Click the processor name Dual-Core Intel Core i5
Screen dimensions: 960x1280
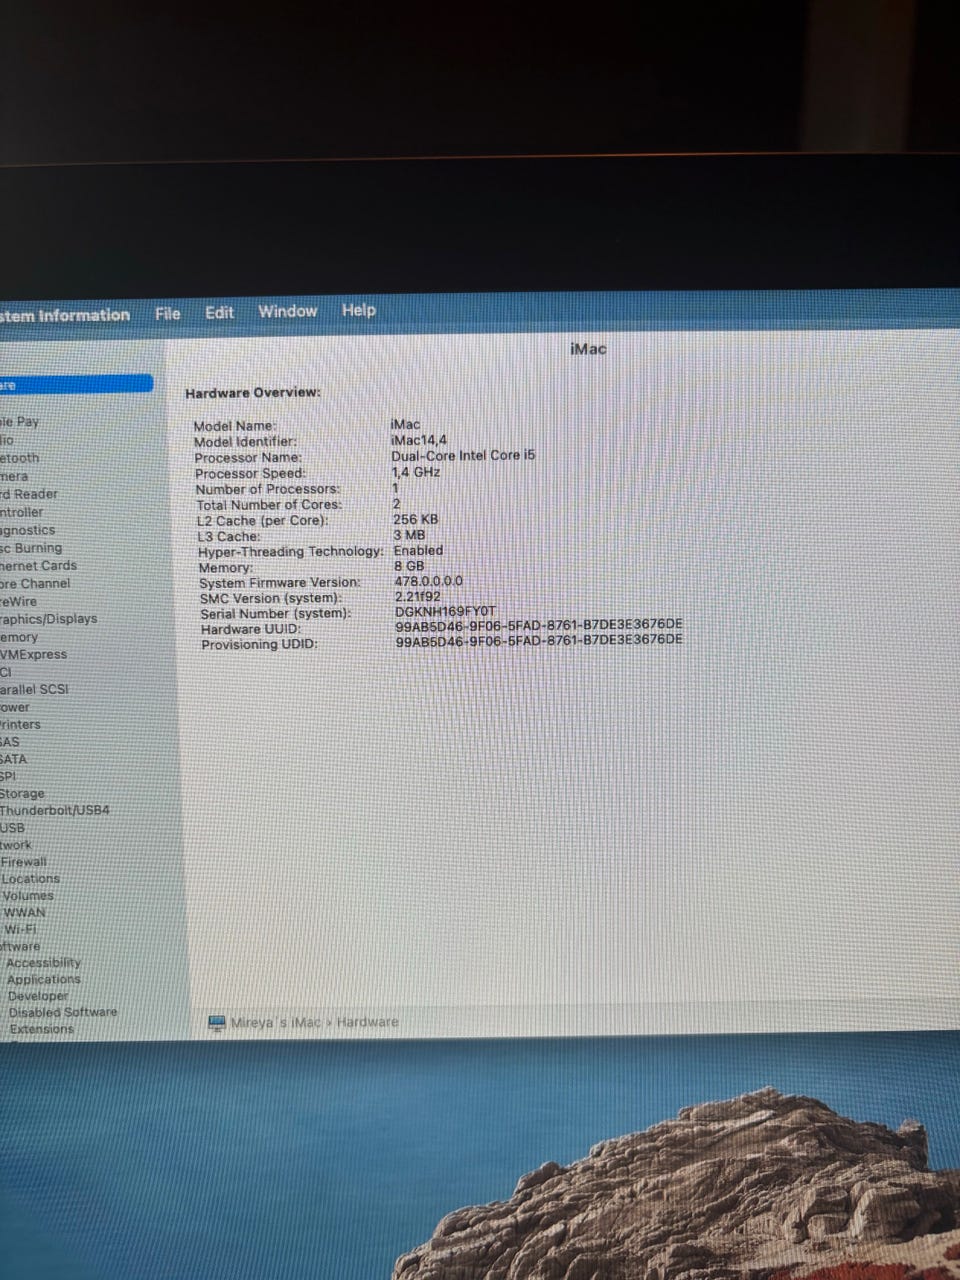click(463, 455)
